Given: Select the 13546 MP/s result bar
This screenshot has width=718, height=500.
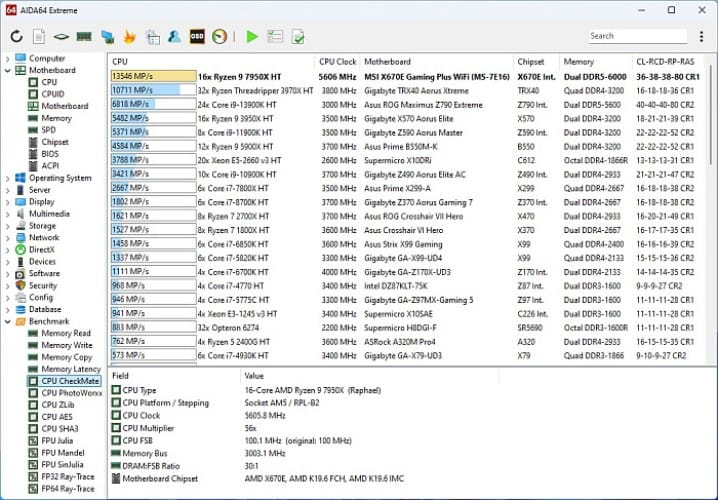Looking at the screenshot, I should pyautogui.click(x=152, y=76).
